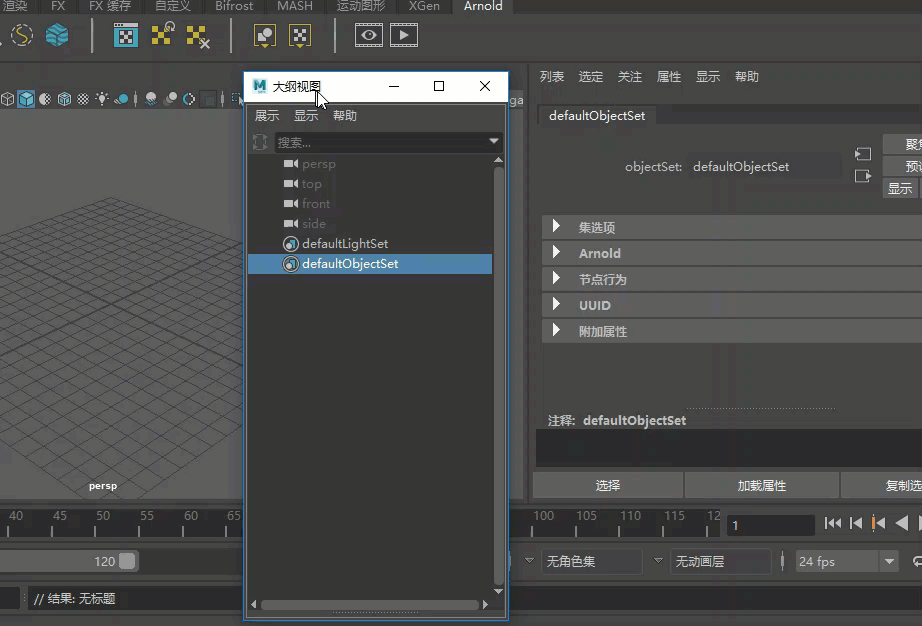Click the 选择 button
Image resolution: width=922 pixels, height=626 pixels.
pos(607,486)
